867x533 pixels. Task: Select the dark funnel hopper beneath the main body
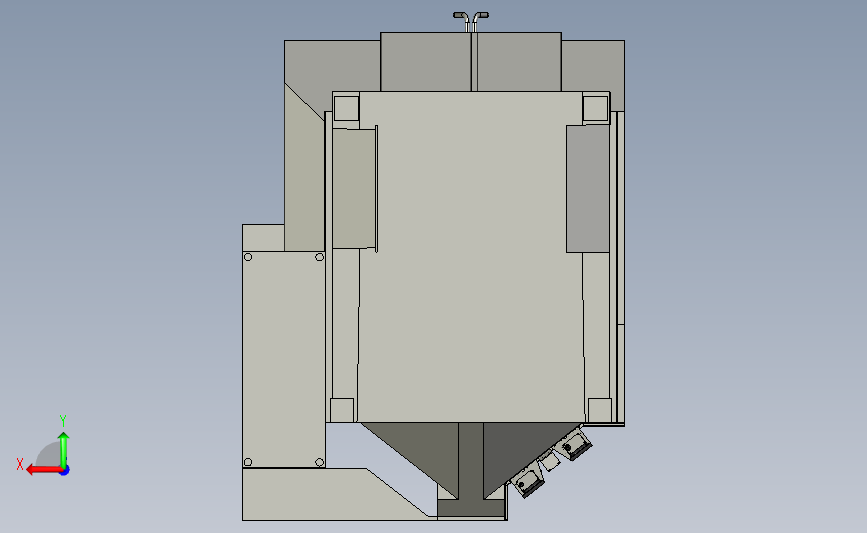470,459
